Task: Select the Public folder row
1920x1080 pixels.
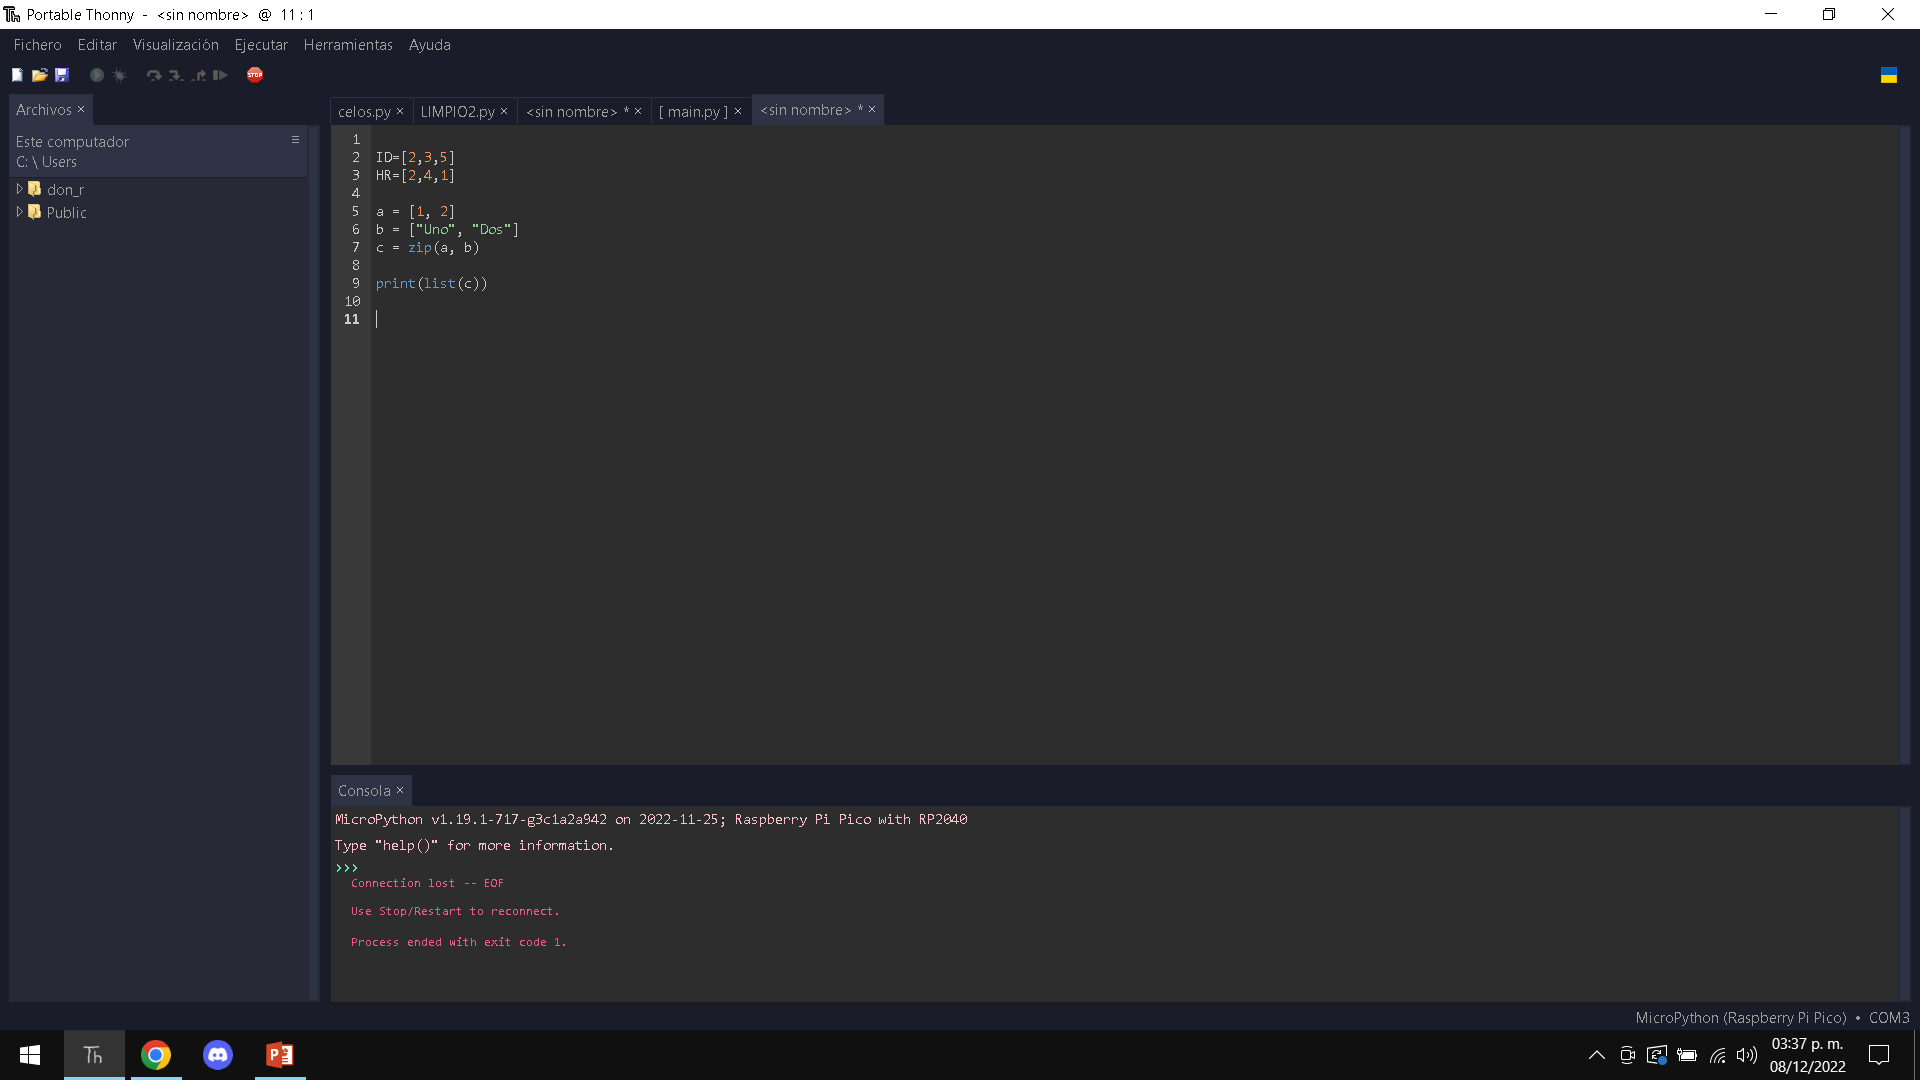Action: point(158,212)
